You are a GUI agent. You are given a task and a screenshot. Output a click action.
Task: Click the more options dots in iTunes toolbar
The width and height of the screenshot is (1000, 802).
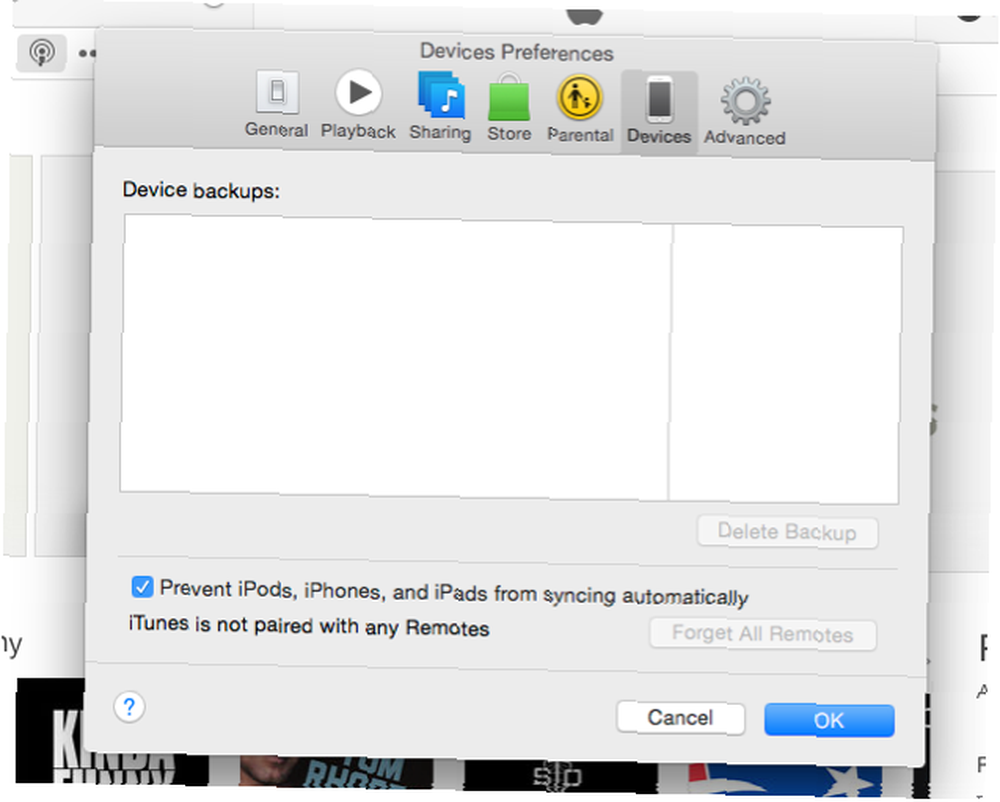[x=87, y=54]
